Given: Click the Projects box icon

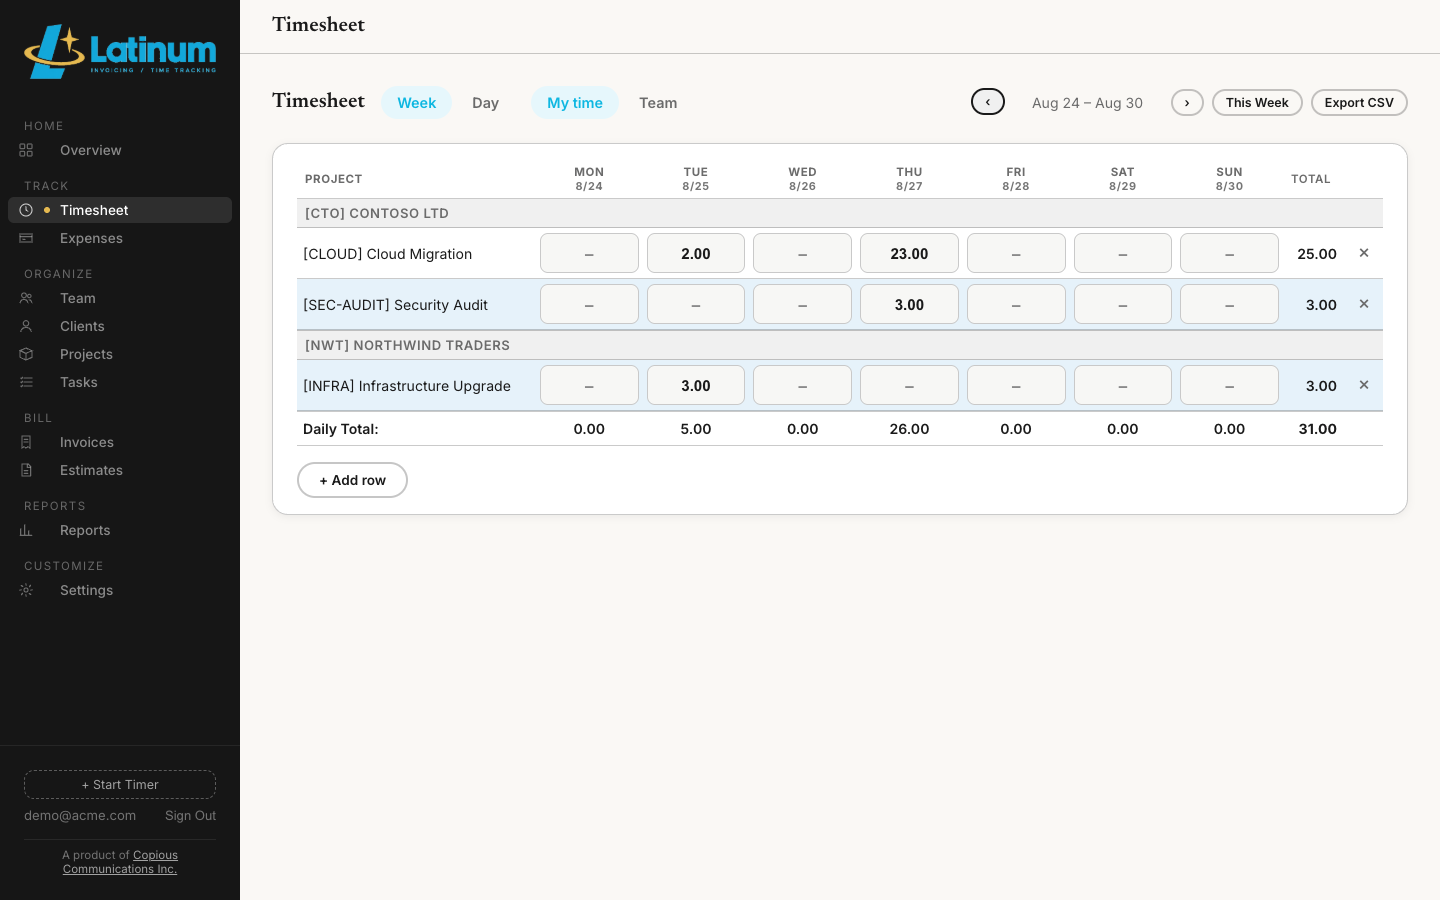Looking at the screenshot, I should point(26,354).
